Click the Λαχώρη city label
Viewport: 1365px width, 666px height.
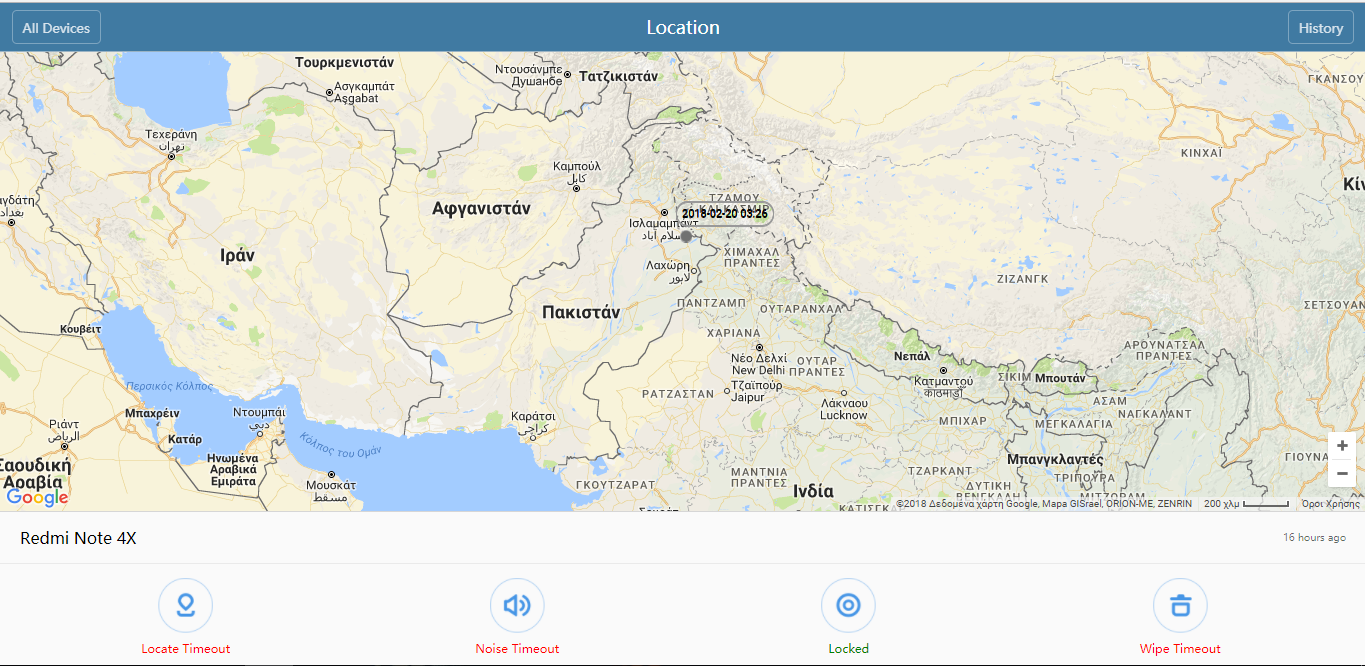pos(668,266)
